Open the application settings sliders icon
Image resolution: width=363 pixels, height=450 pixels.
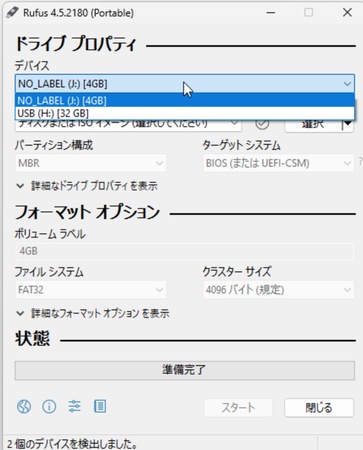tap(74, 406)
